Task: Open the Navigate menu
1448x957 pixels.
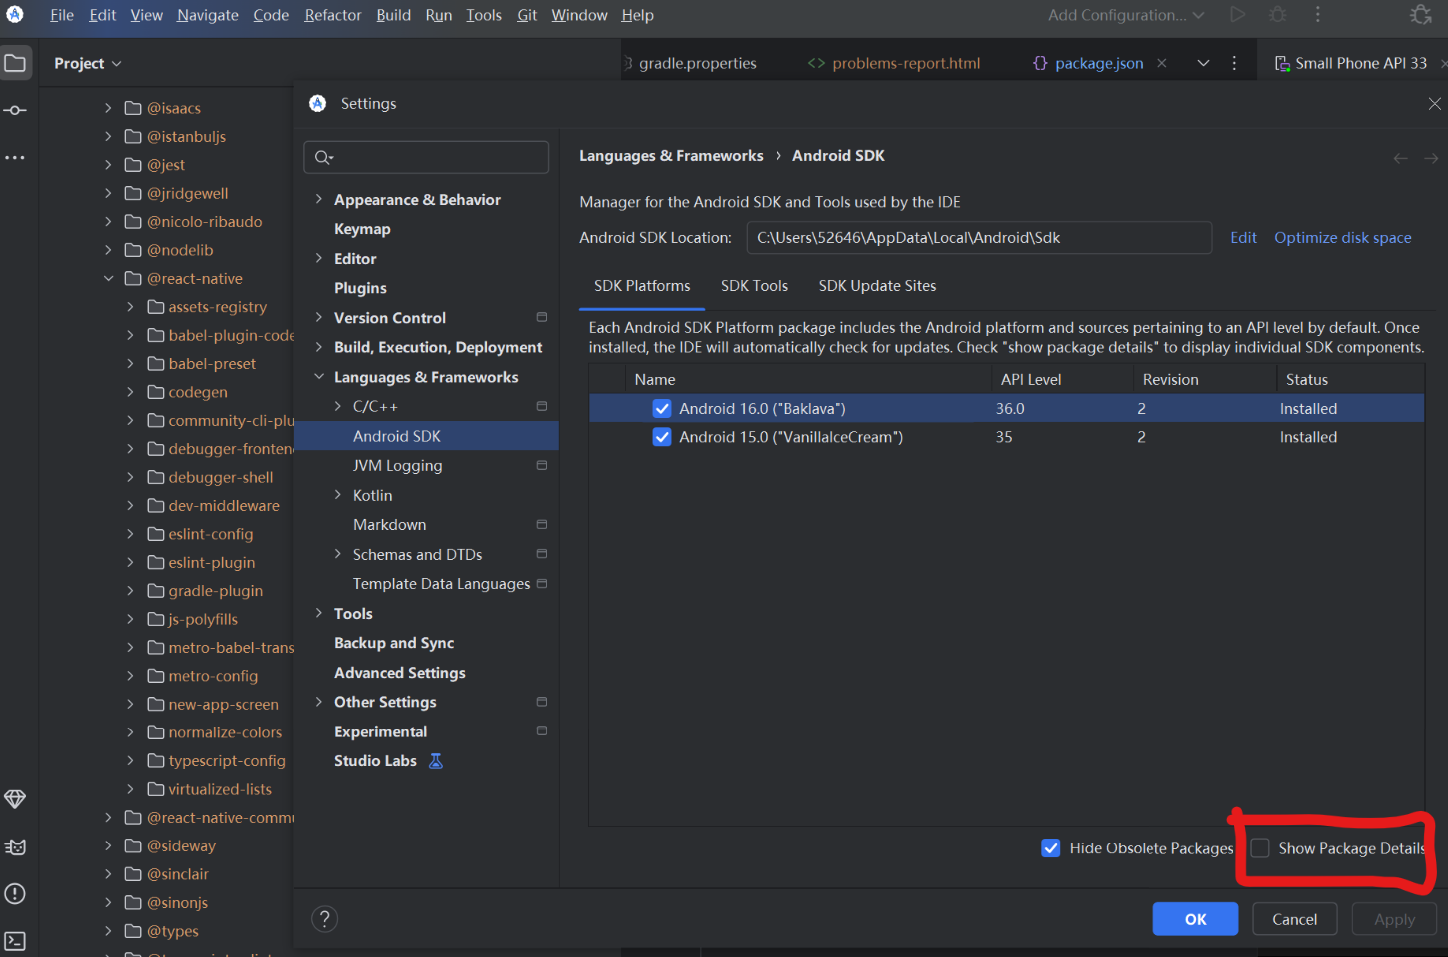Action: click(208, 15)
